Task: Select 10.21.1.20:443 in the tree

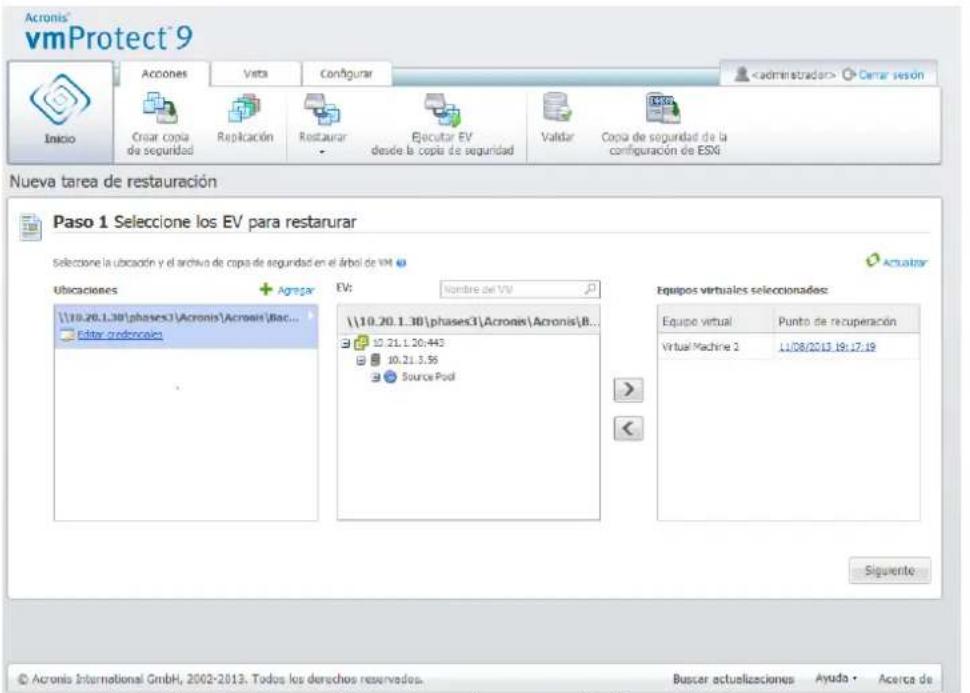Action: 408,343
